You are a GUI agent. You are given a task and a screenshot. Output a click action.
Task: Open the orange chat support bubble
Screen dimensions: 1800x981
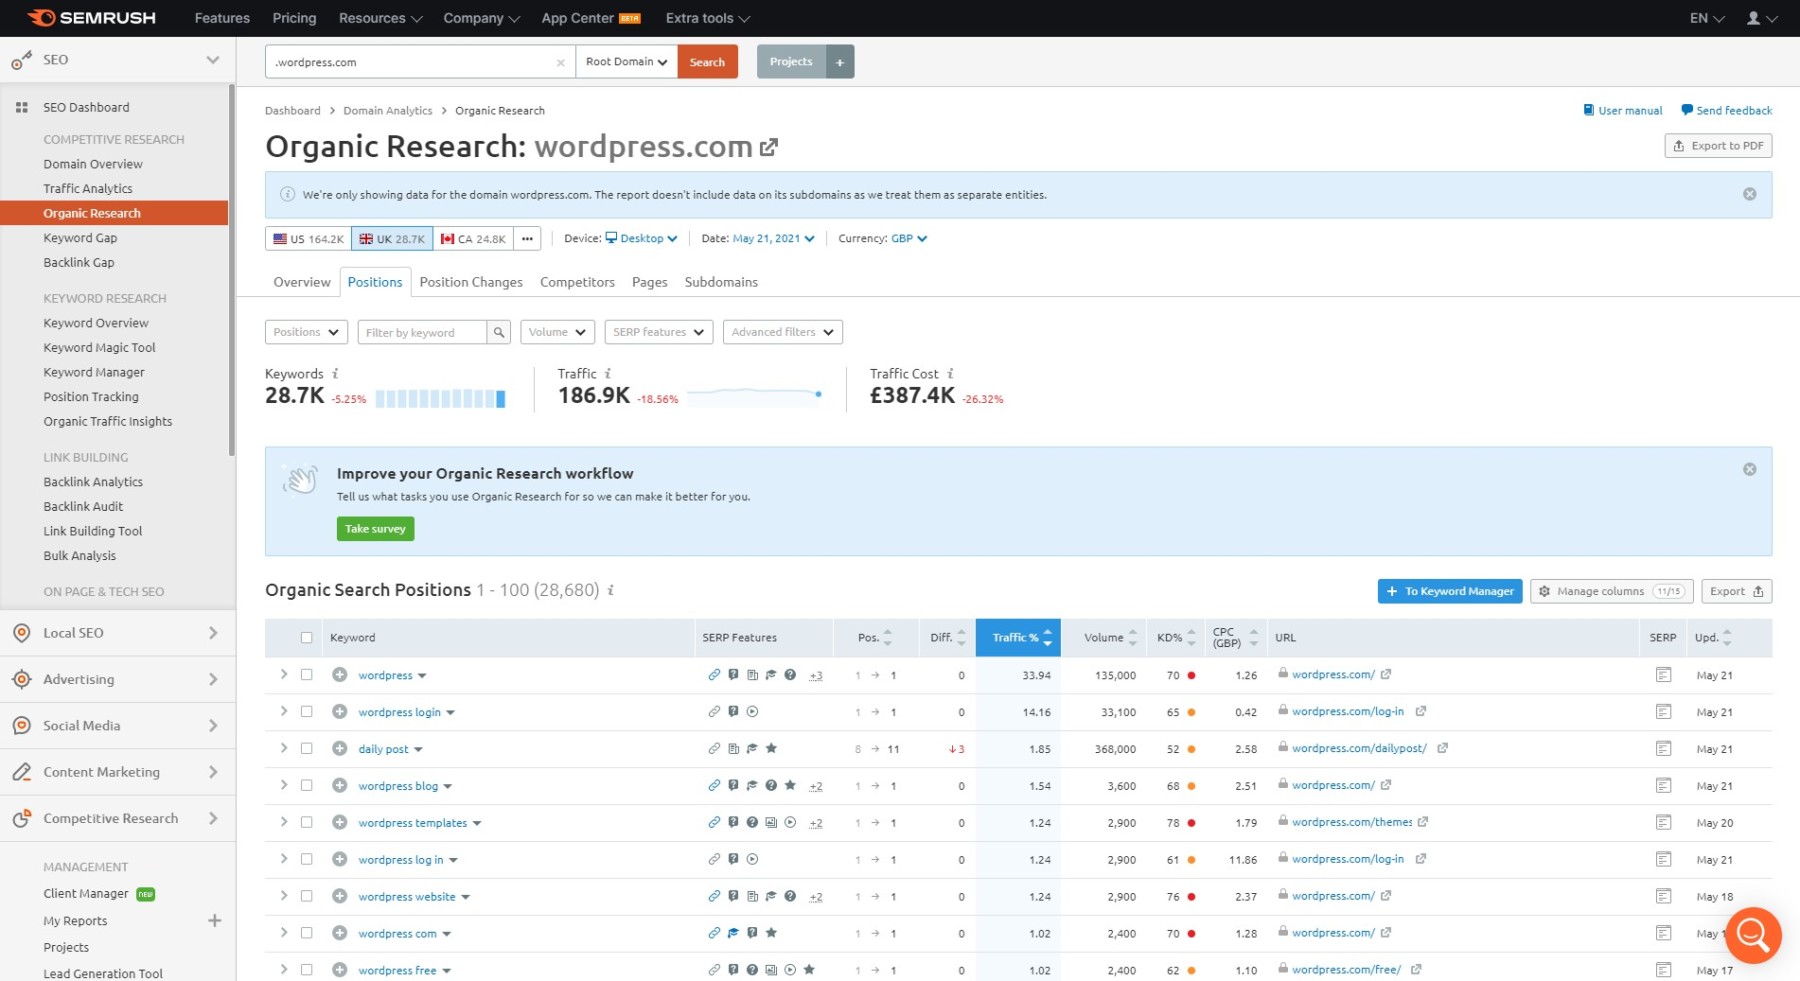point(1753,935)
